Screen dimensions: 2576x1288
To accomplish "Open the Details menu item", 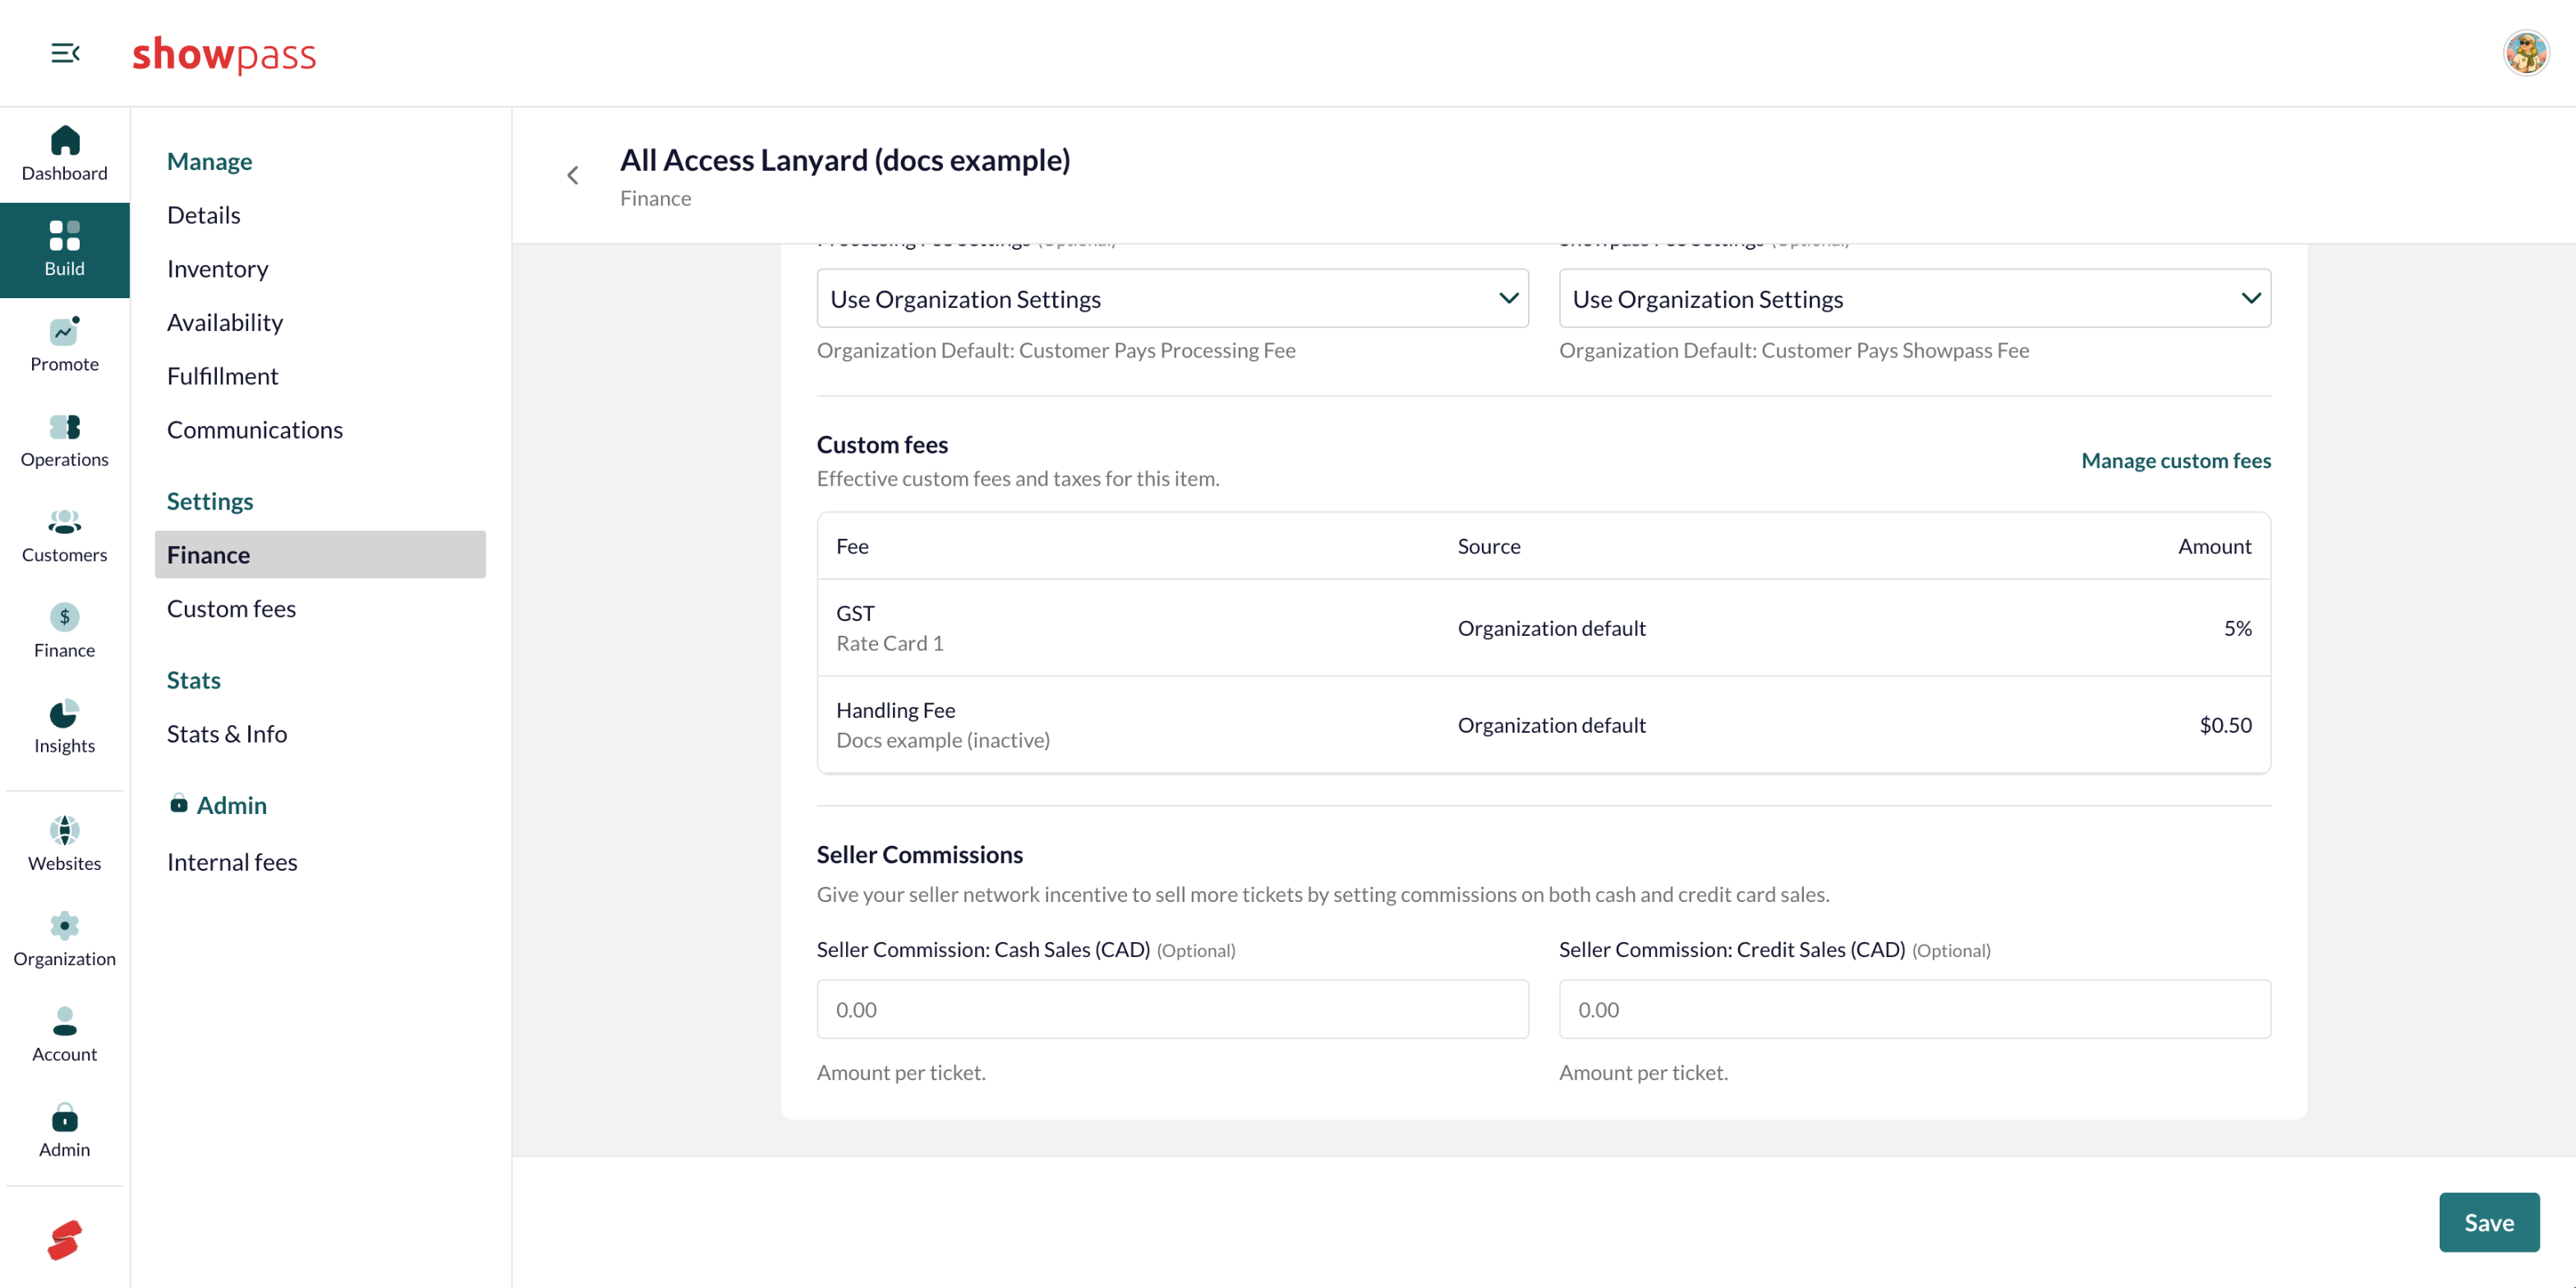I will 204,215.
